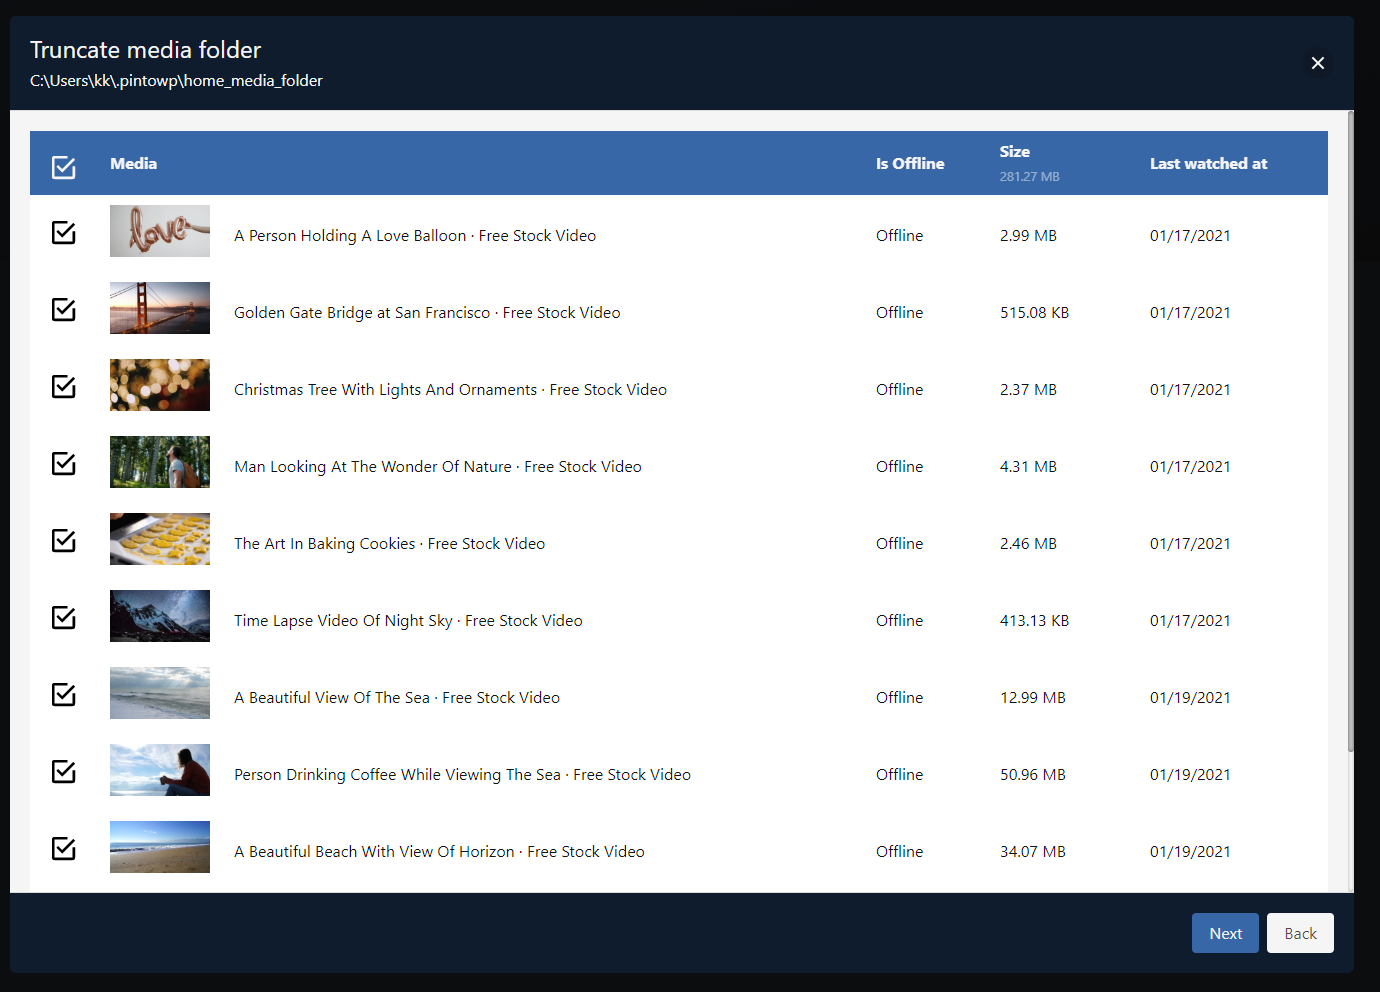
Task: Open the night sky mountains thumbnail
Action: tap(160, 616)
